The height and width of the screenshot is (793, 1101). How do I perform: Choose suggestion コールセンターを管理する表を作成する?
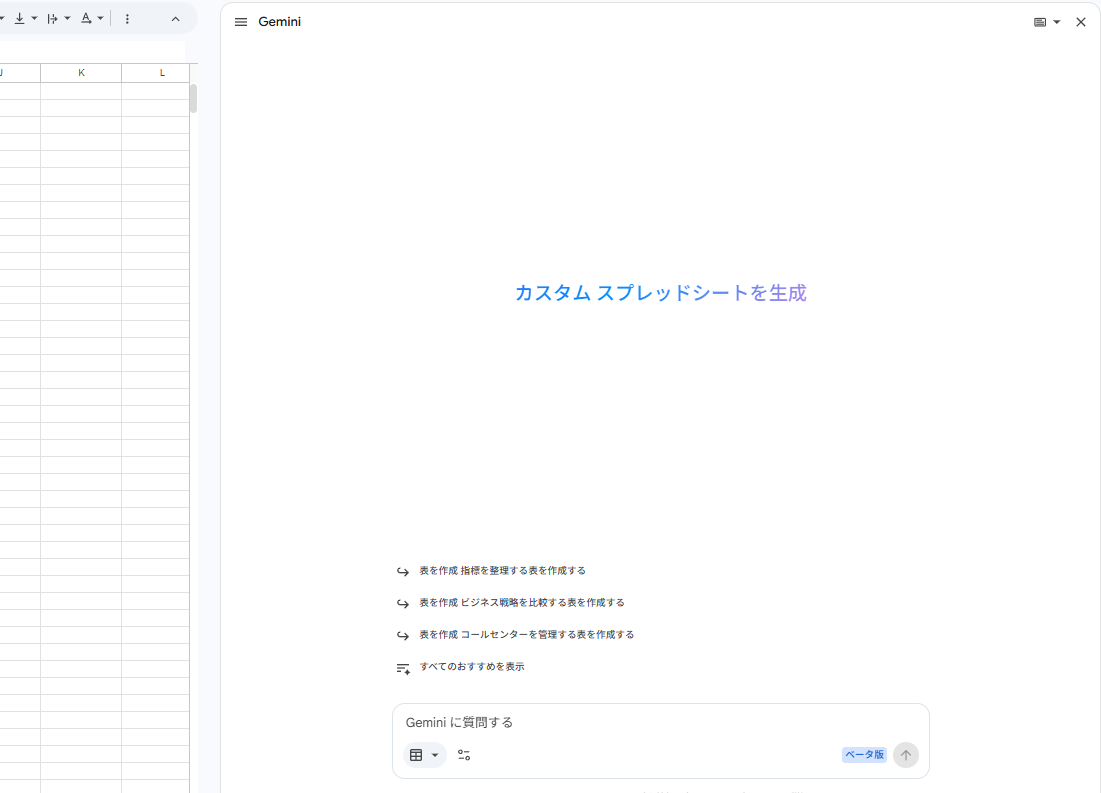click(527, 634)
